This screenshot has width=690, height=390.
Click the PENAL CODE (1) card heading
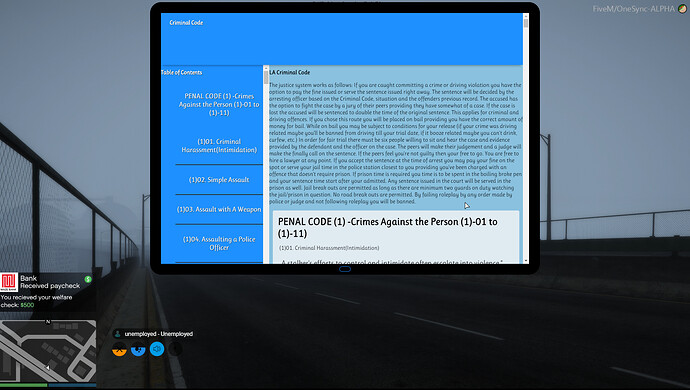click(388, 228)
